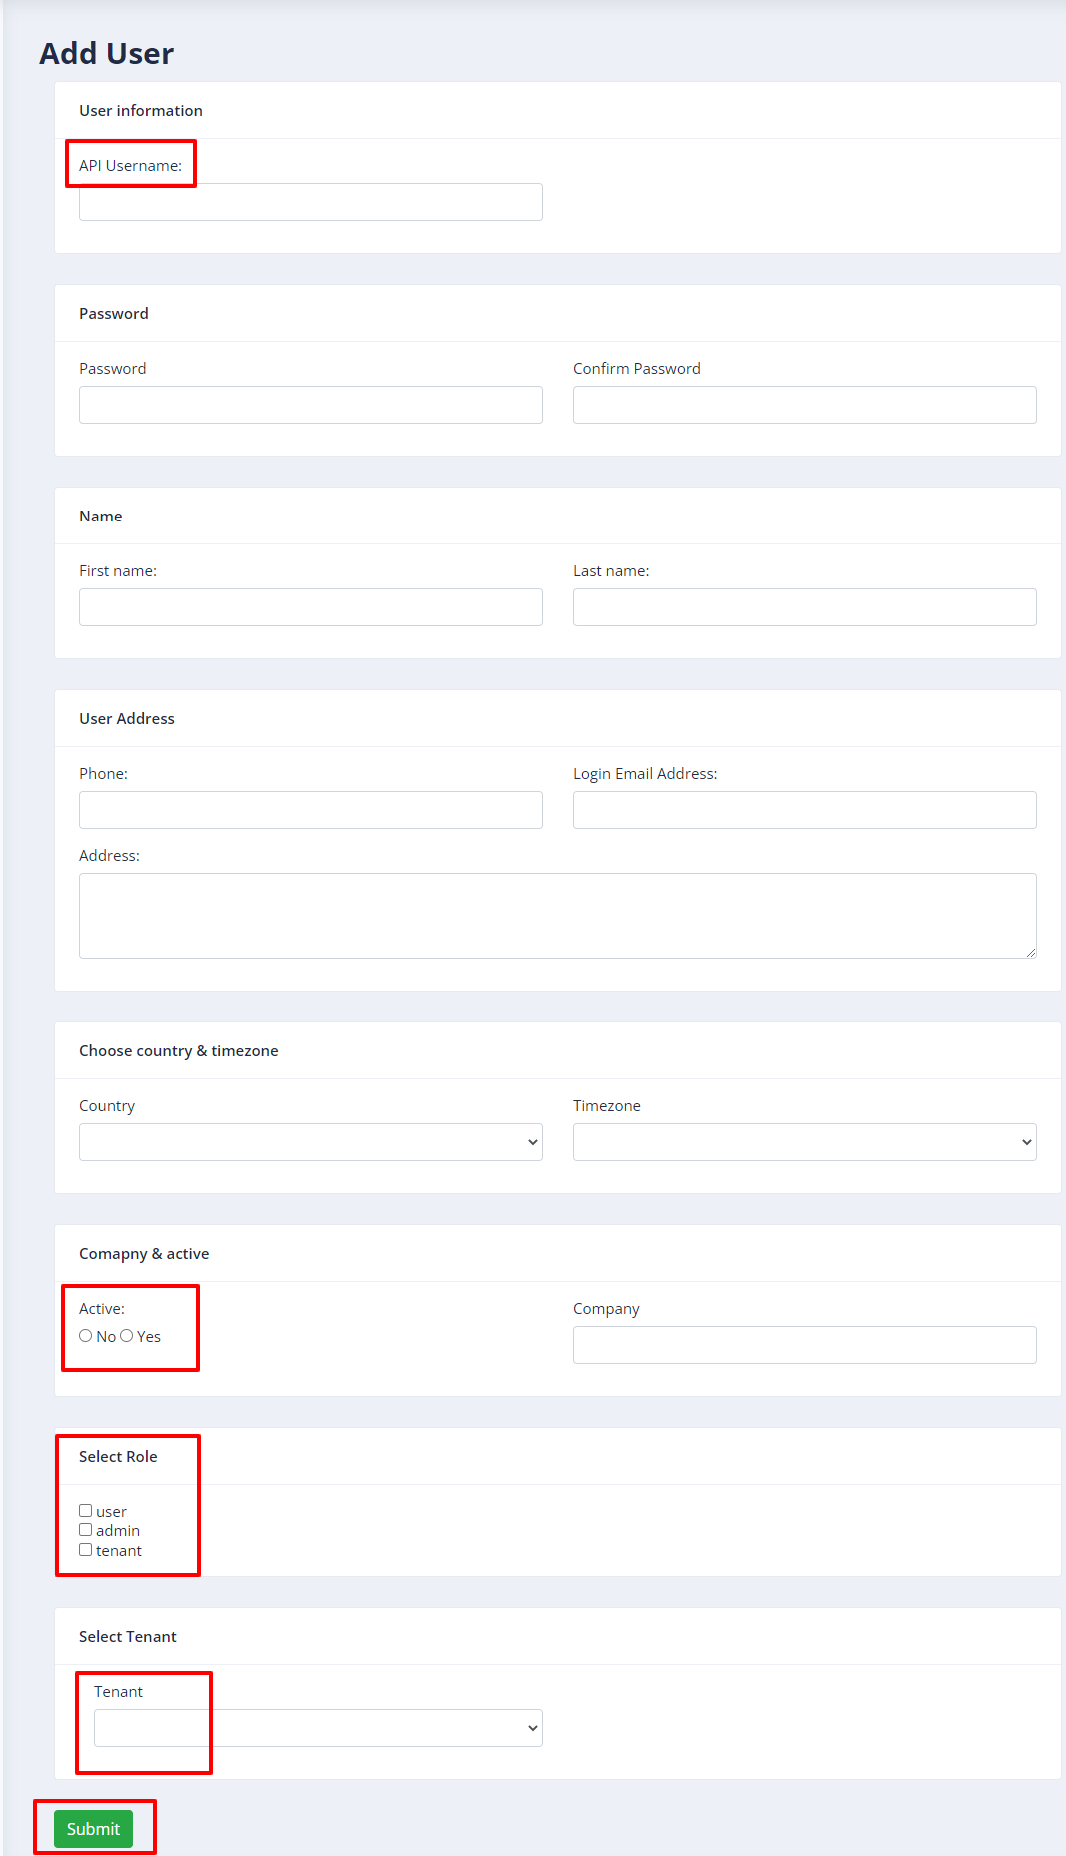Image resolution: width=1066 pixels, height=1856 pixels.
Task: Enable the tenant role checkbox
Action: pyautogui.click(x=86, y=1550)
